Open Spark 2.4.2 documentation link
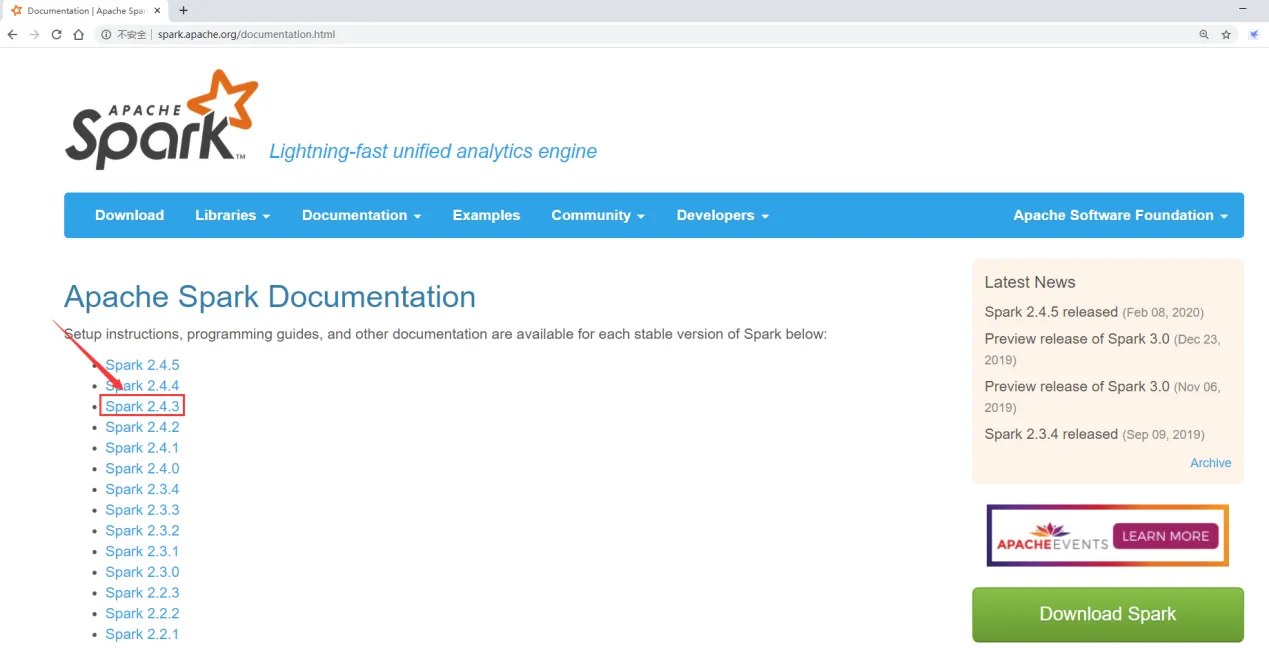This screenshot has height=648, width=1269. pos(142,427)
